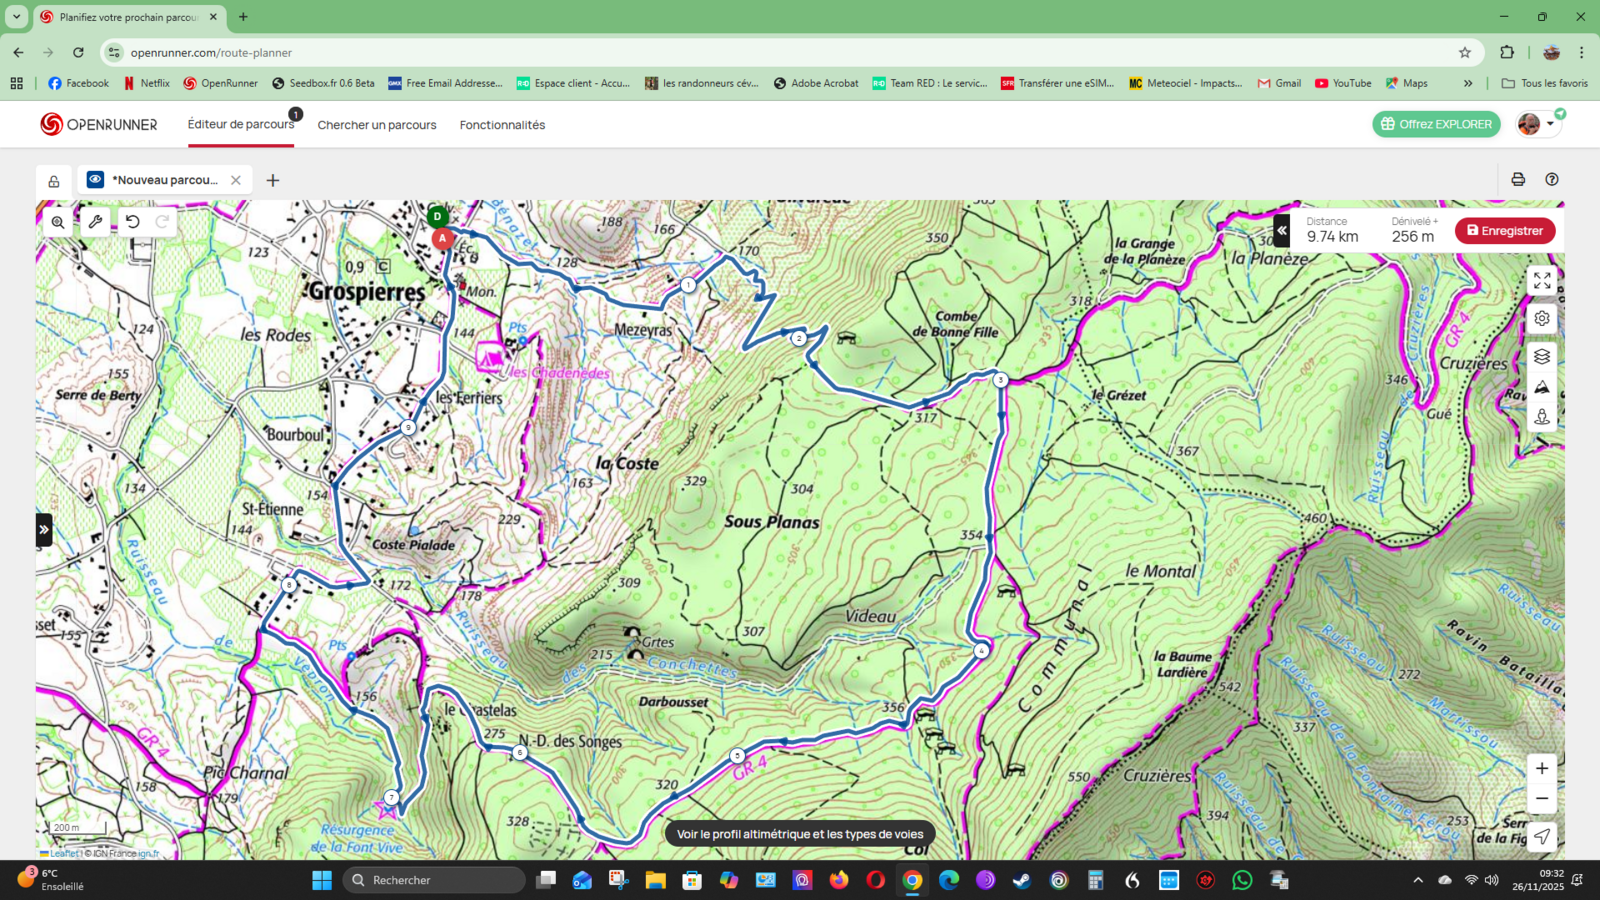The width and height of the screenshot is (1600, 900).
Task: Print the current route map
Action: coord(1518,180)
